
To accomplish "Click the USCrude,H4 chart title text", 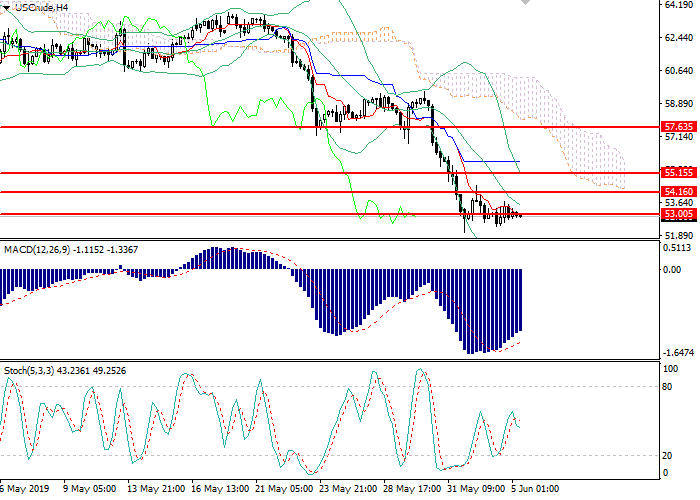I will tap(40, 7).
